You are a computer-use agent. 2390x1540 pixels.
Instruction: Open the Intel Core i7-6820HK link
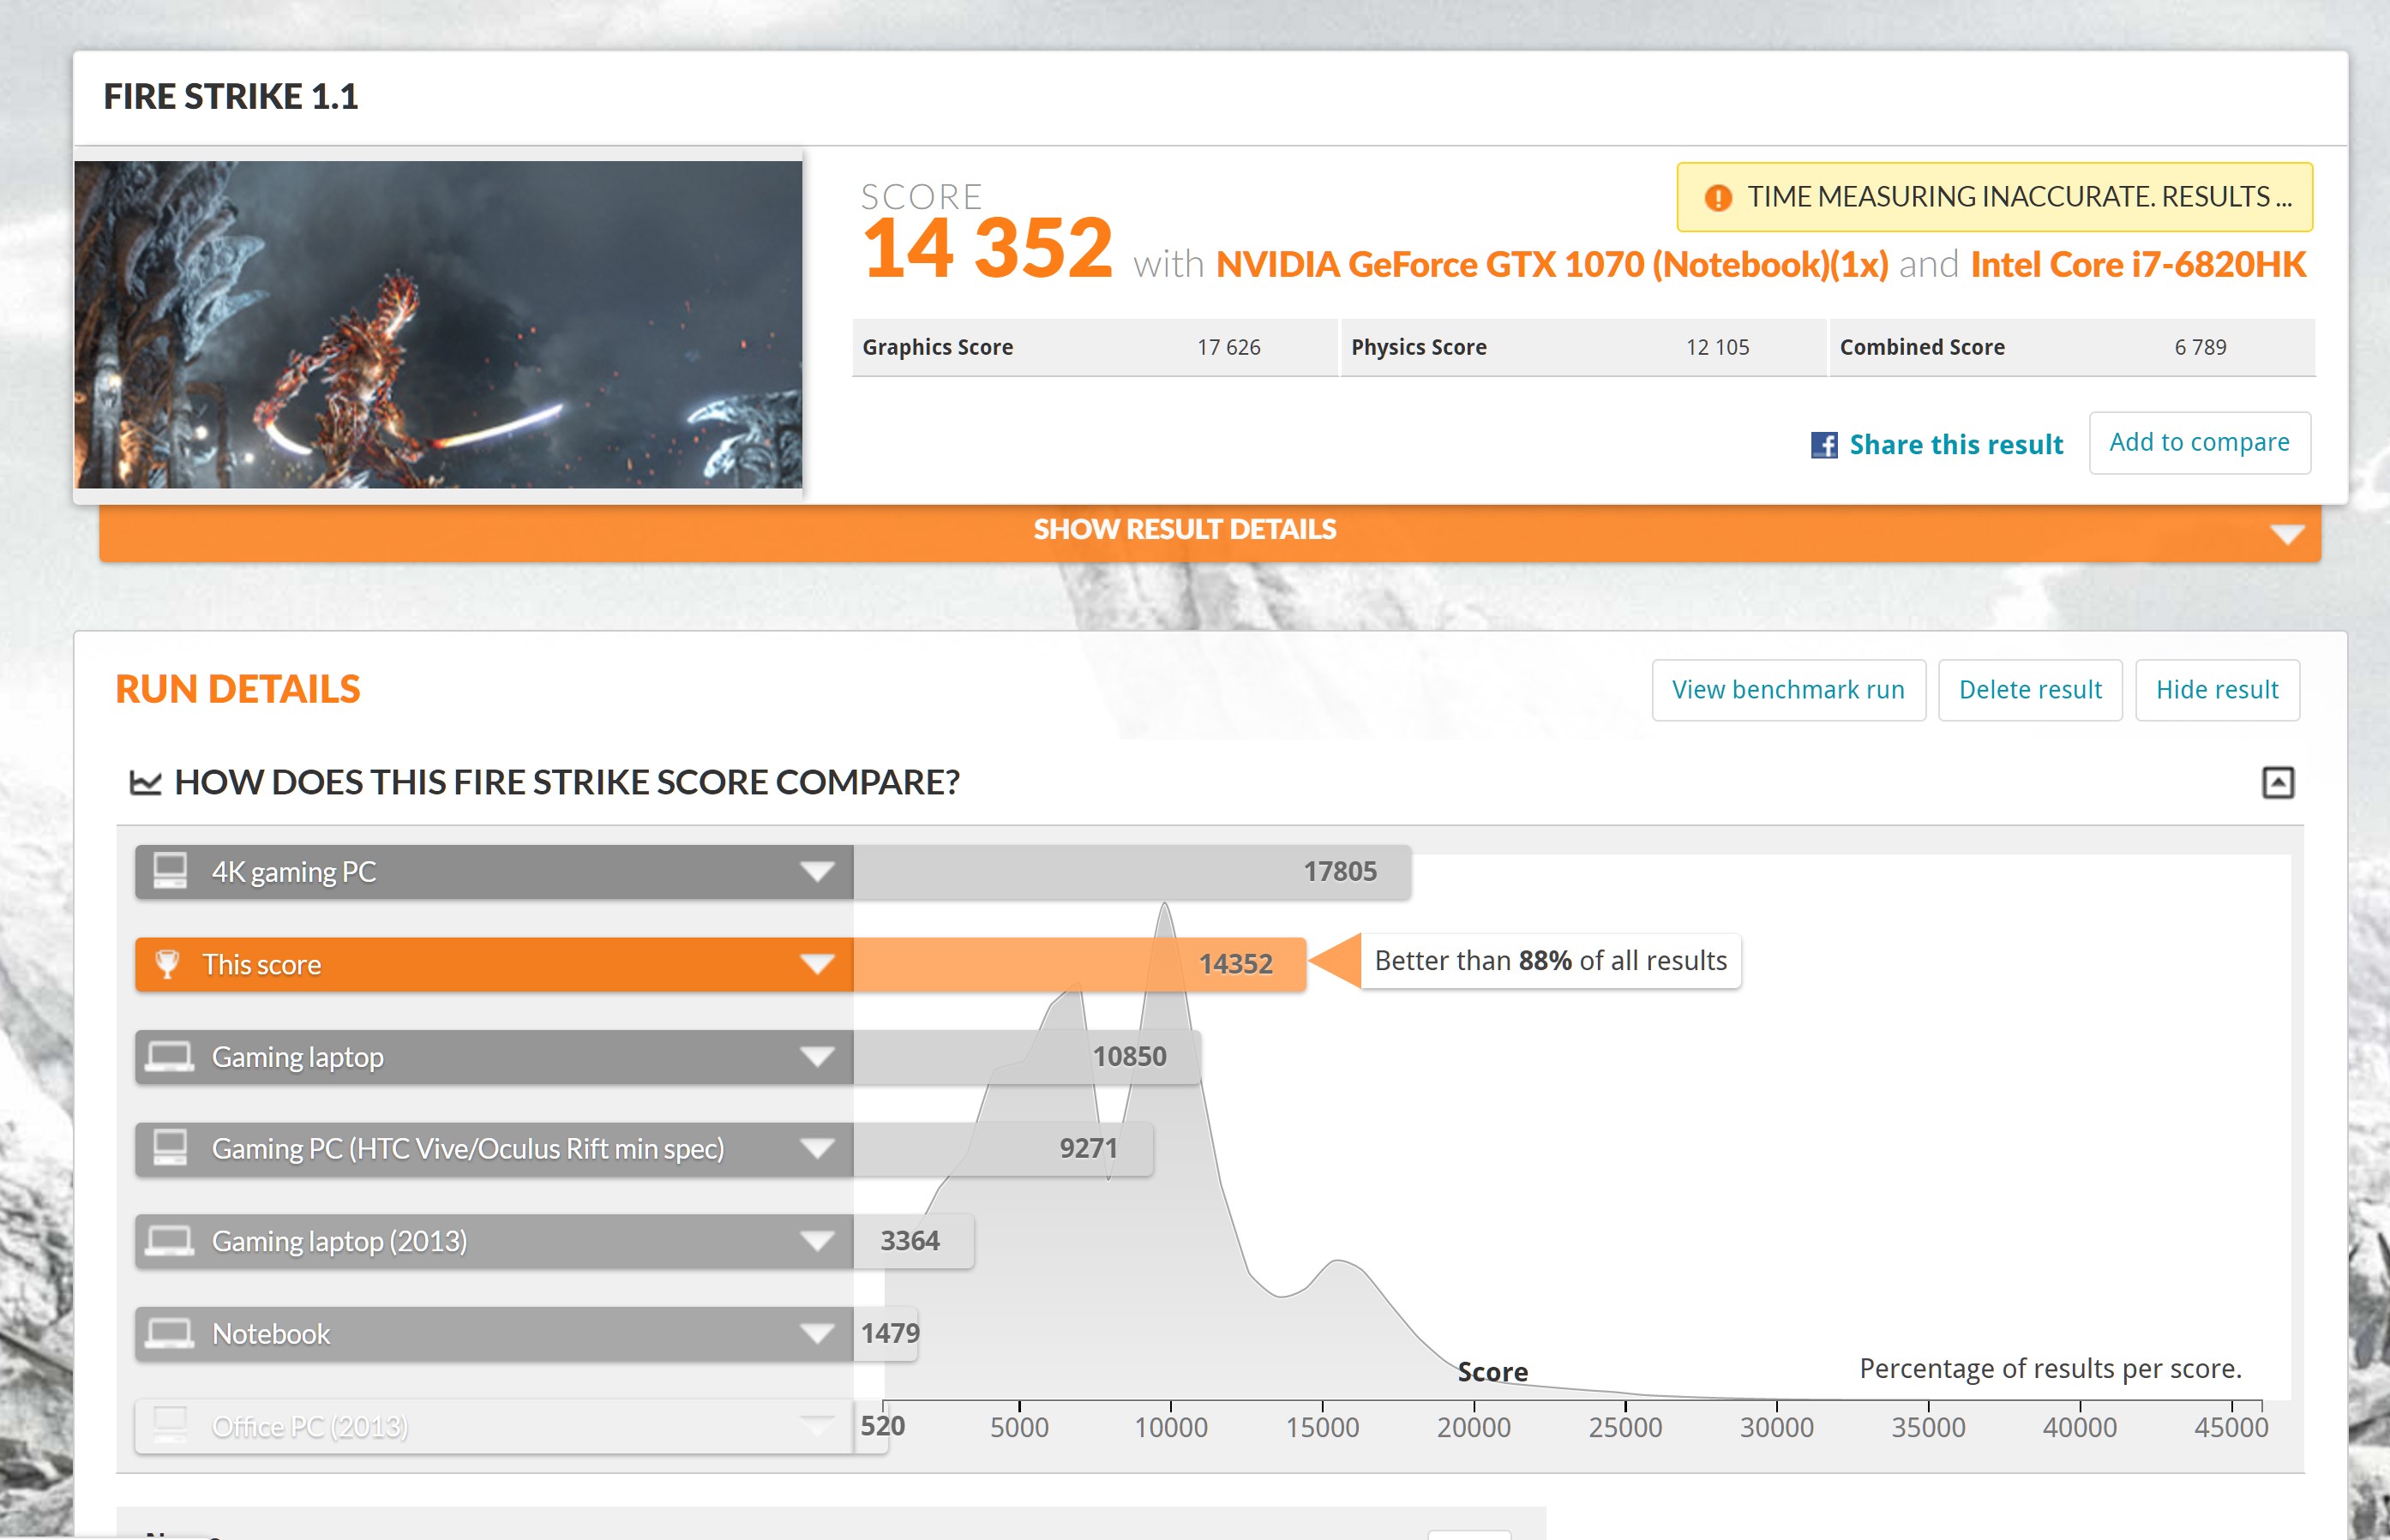coord(2137,265)
